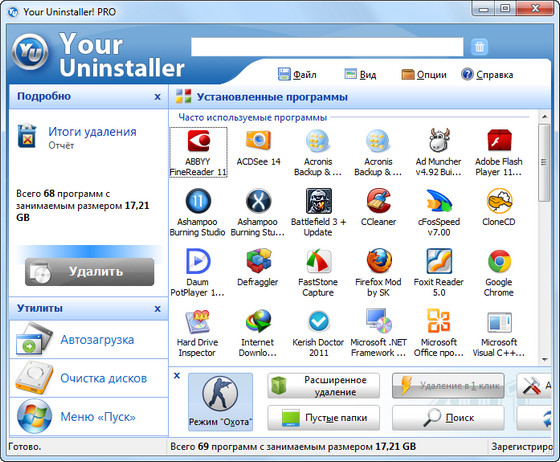Screen dimensions: 560x462
Task: Select Adobe Flash Player 11 icon
Action: [499, 140]
